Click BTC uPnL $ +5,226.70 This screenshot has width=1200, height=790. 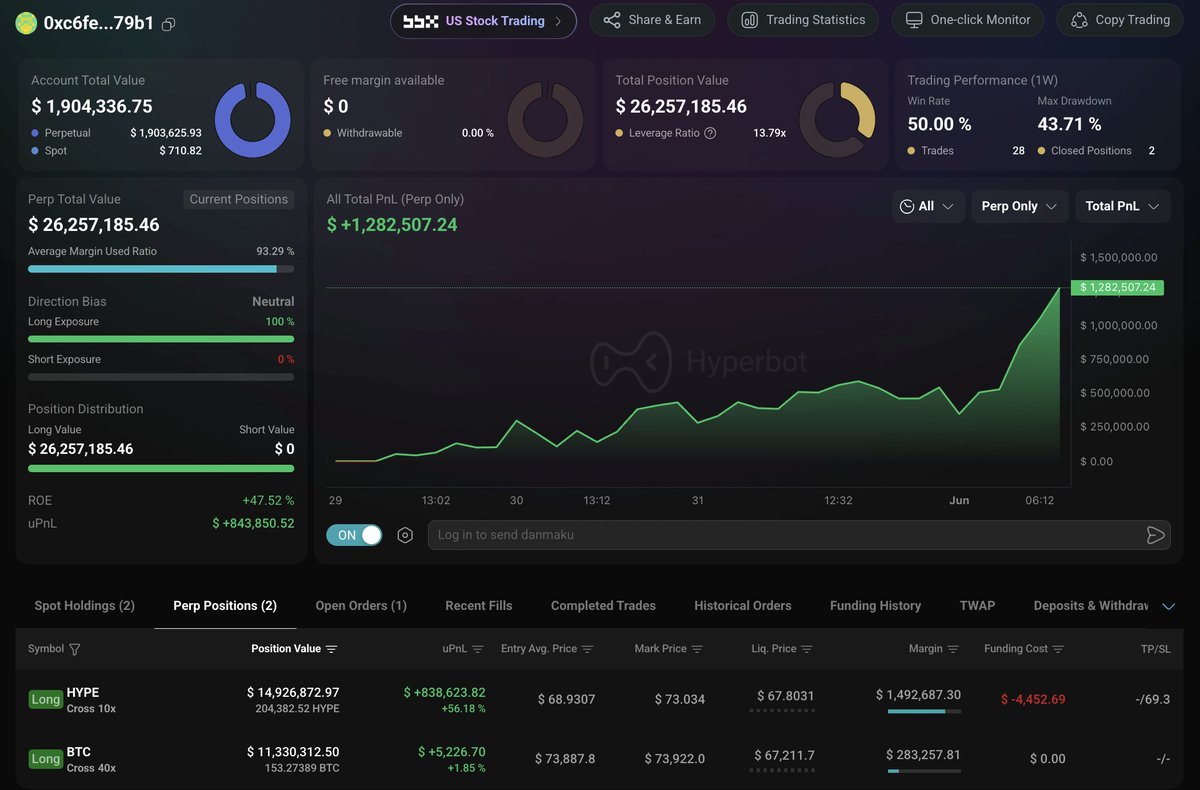[x=452, y=752]
